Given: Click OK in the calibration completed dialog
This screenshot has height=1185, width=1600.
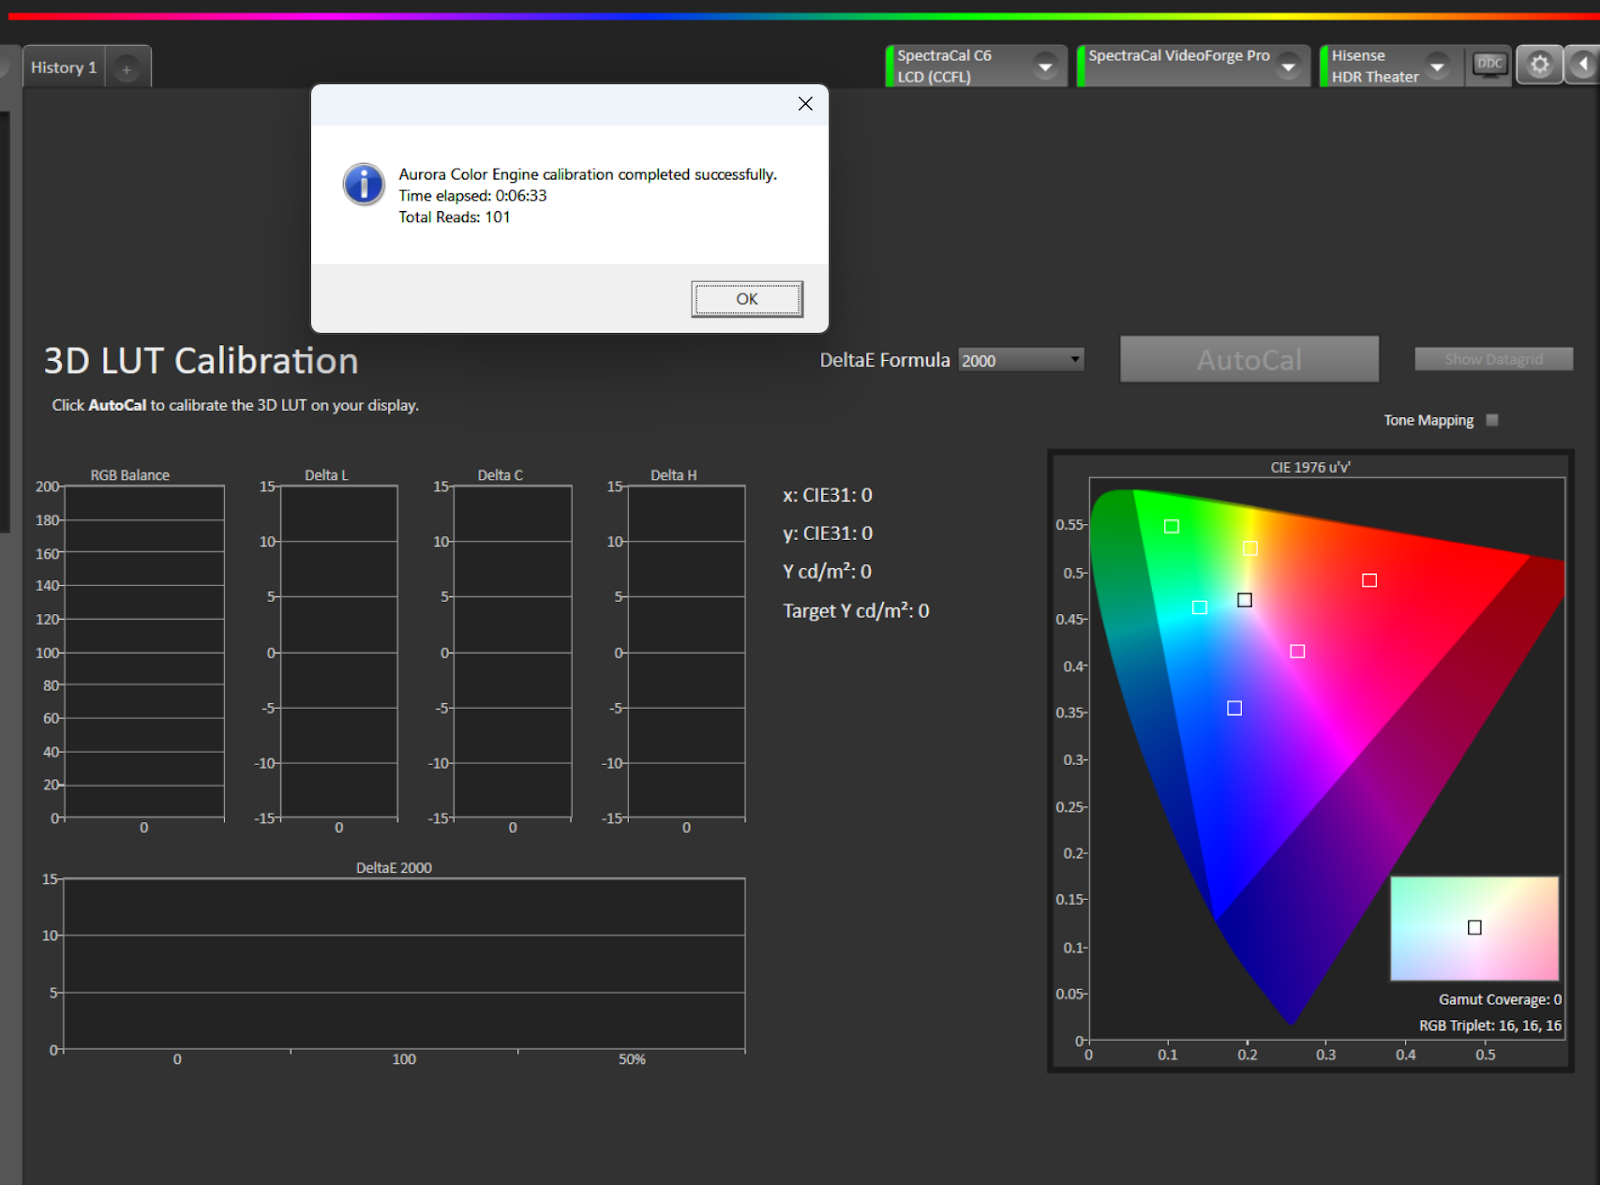Looking at the screenshot, I should (746, 299).
